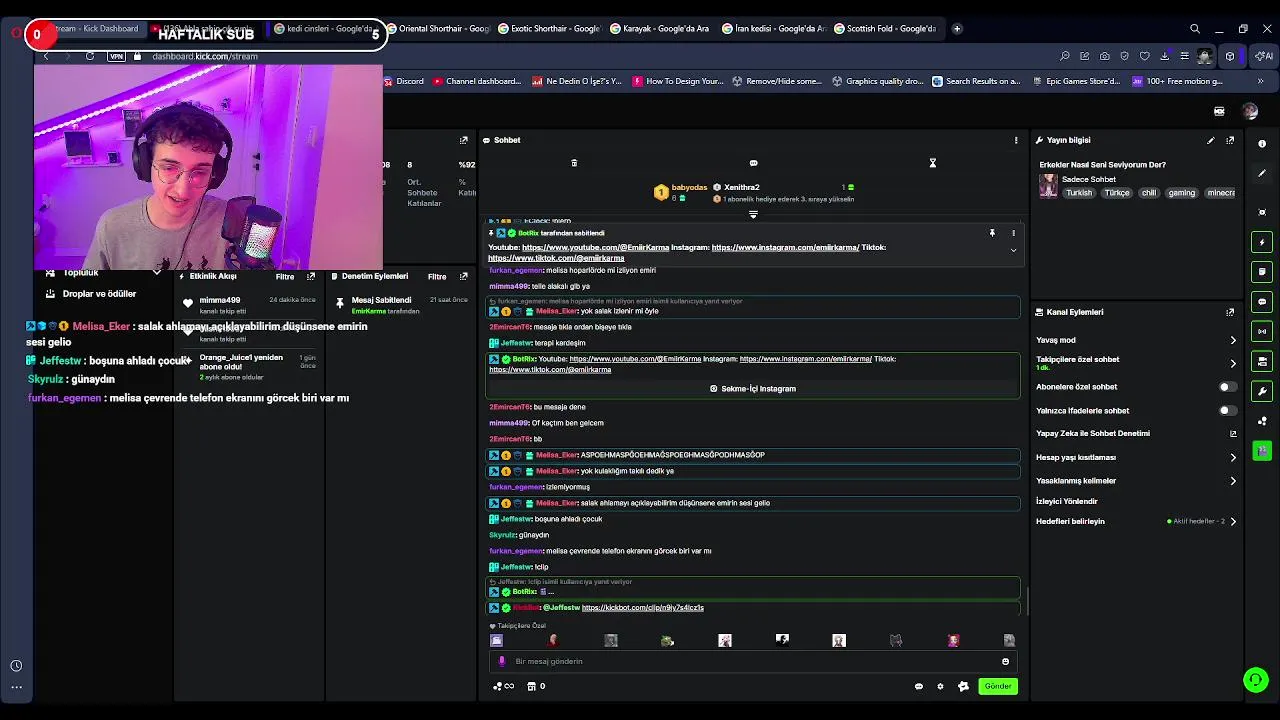
Task: Collapse the Topluluk sidebar section
Action: [156, 272]
